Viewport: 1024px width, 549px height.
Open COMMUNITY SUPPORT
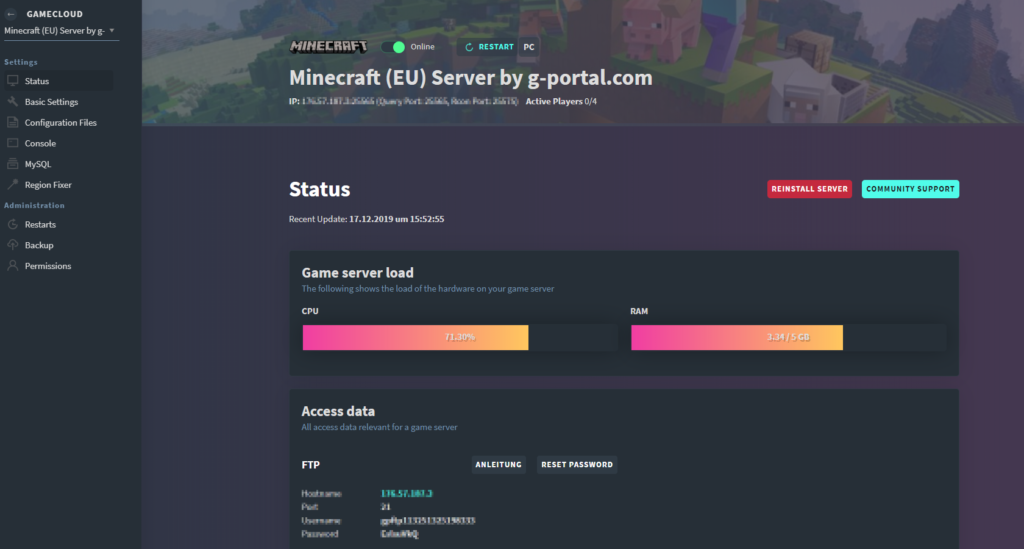(x=910, y=189)
